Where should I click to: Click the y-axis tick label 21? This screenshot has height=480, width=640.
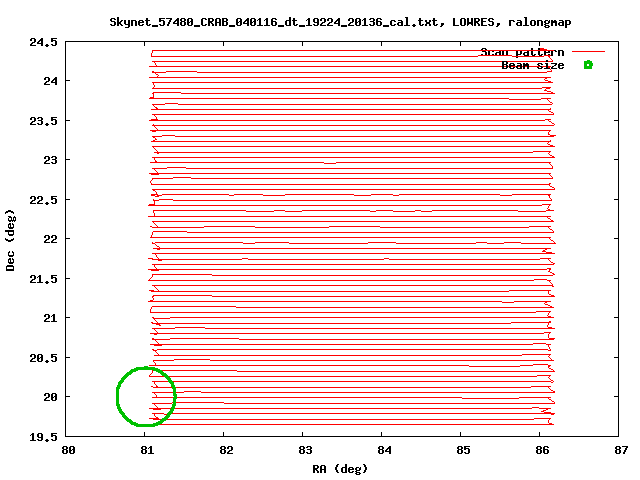coord(51,318)
